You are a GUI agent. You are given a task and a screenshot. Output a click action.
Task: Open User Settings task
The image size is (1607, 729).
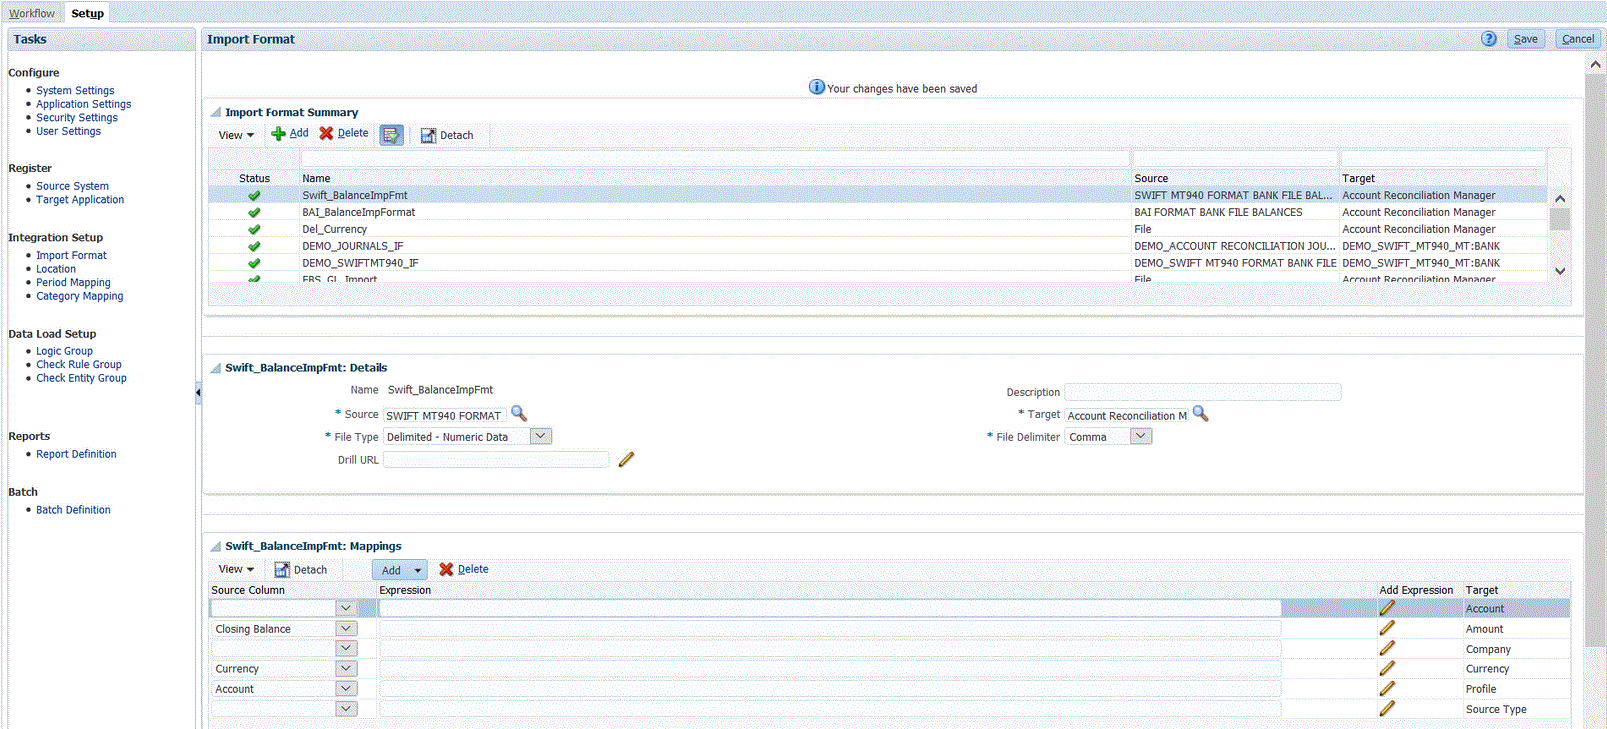pos(68,131)
